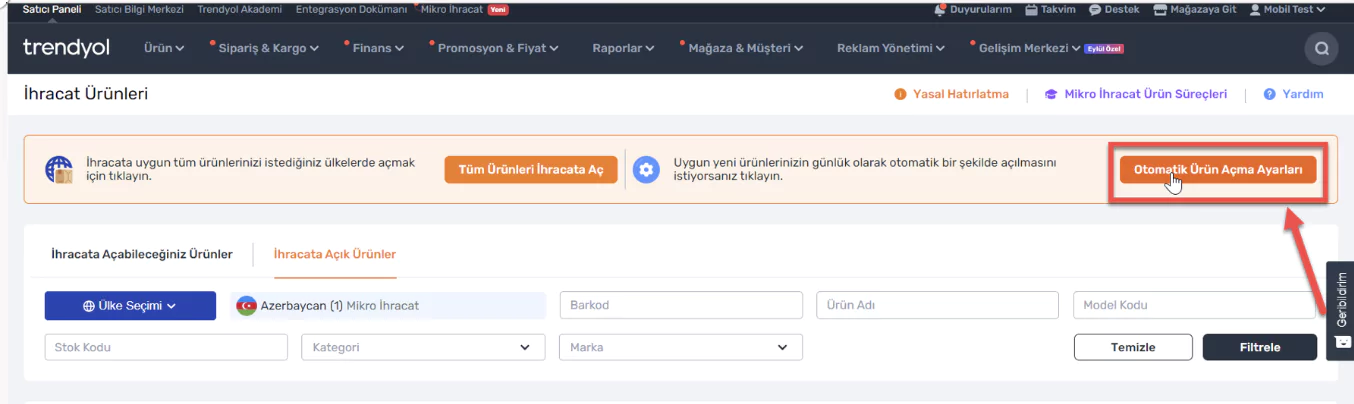Open the search magnifier icon
Viewport: 1354px width, 404px height.
click(1321, 48)
